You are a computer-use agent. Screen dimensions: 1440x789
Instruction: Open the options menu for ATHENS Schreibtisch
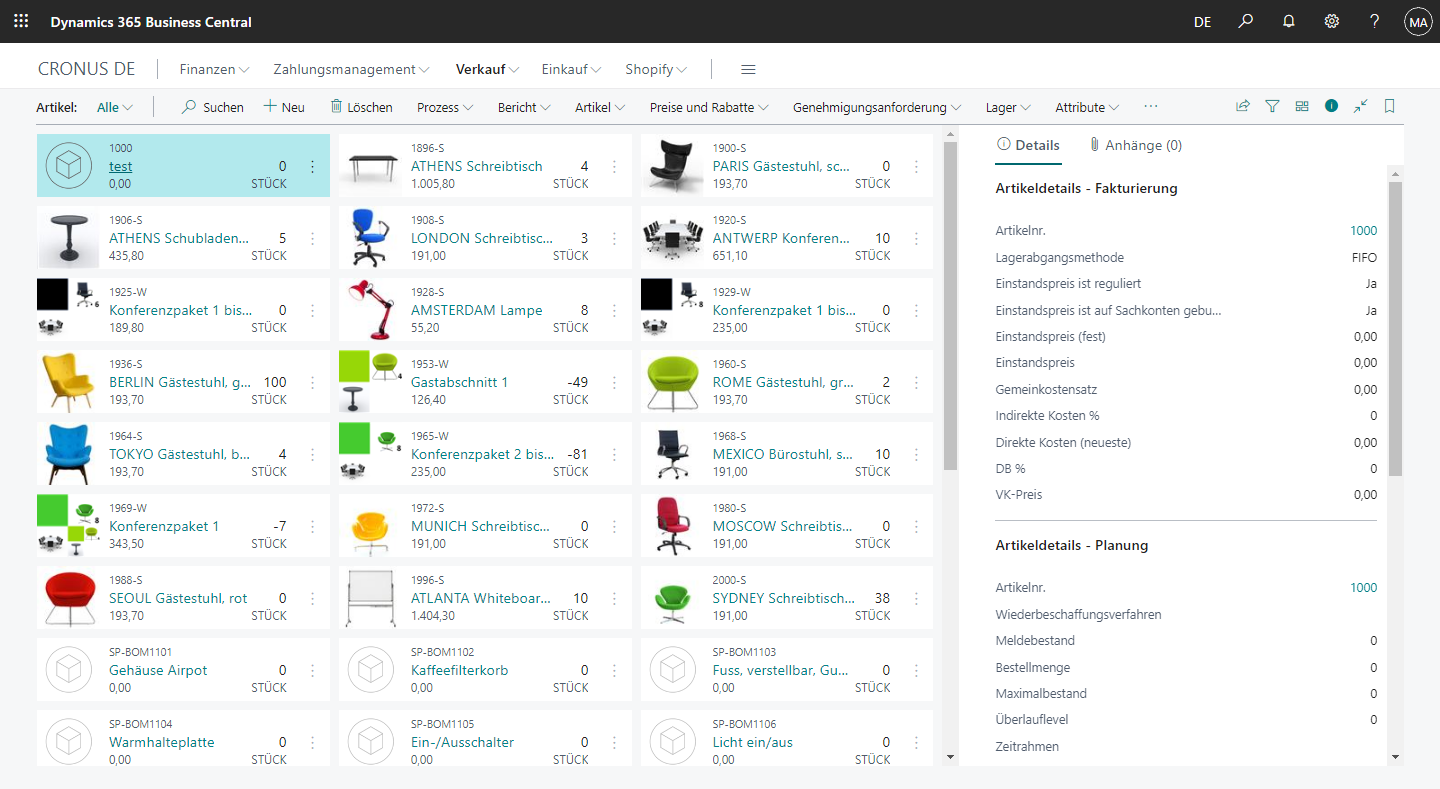point(614,167)
